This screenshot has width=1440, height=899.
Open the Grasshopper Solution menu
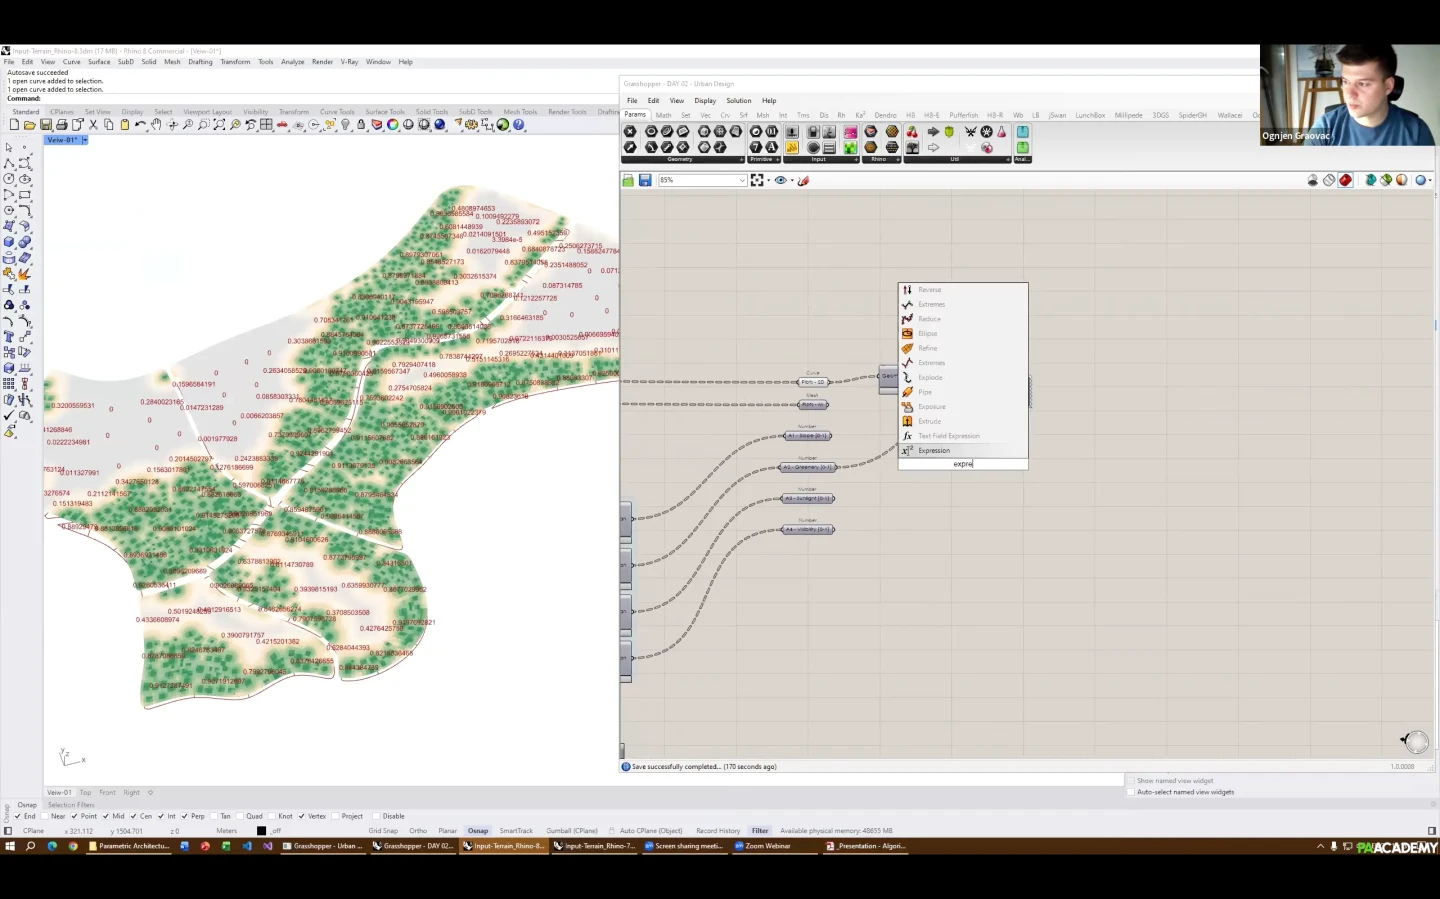tap(738, 100)
